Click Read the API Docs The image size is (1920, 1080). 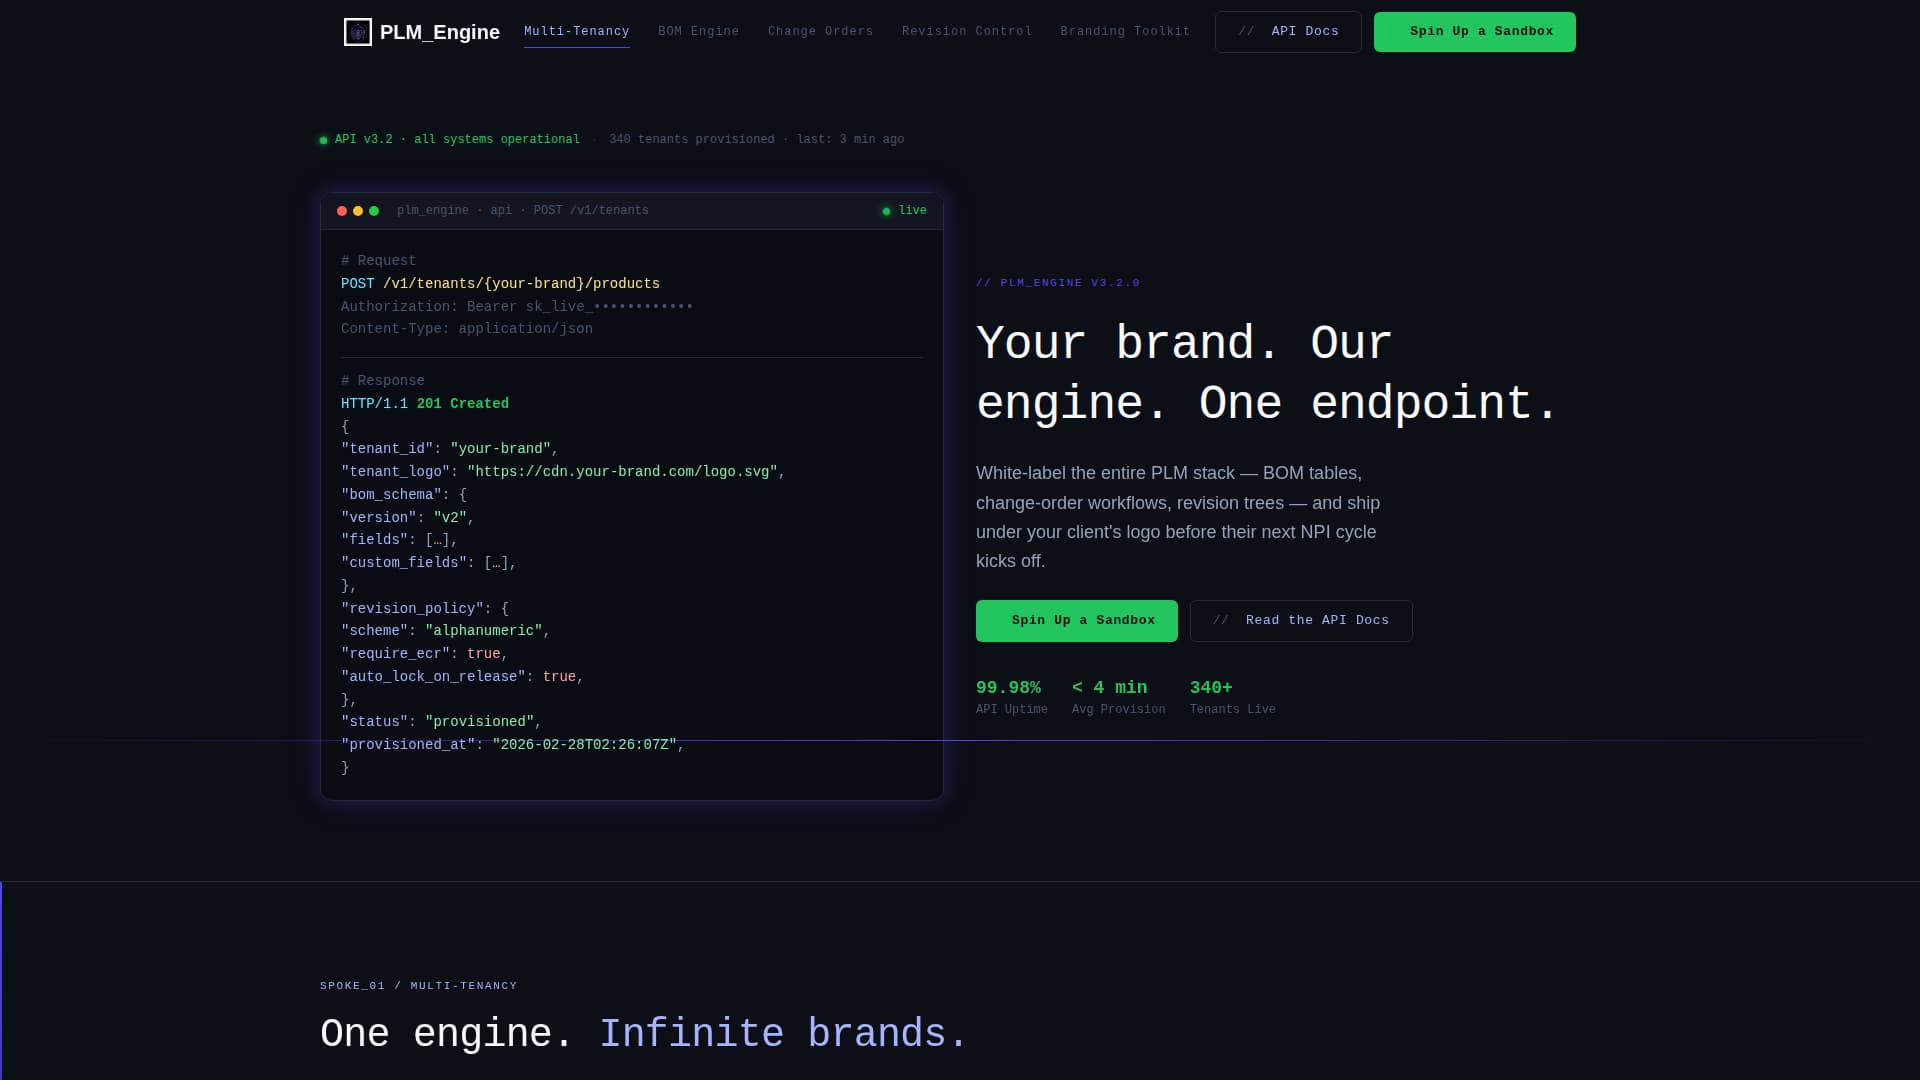[1301, 620]
